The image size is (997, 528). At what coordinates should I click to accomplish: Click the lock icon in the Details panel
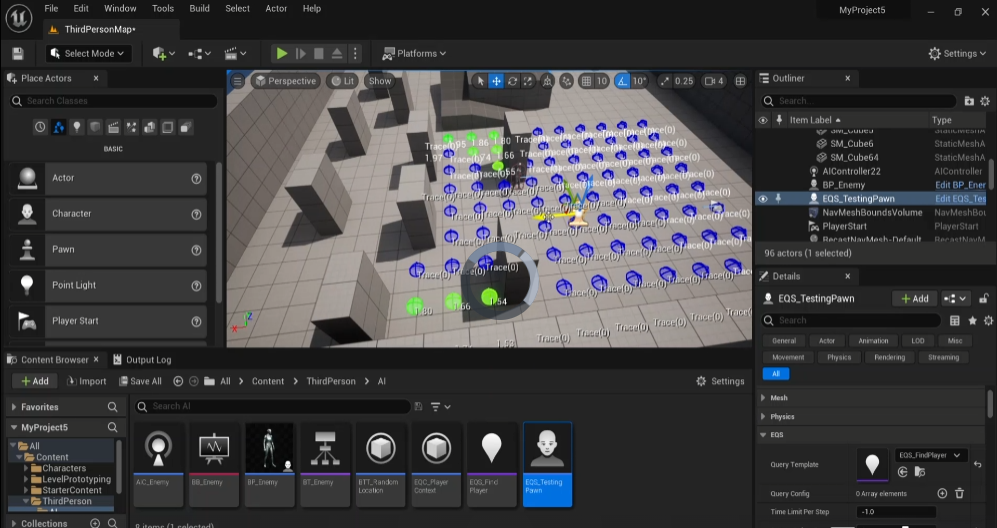coord(984,298)
